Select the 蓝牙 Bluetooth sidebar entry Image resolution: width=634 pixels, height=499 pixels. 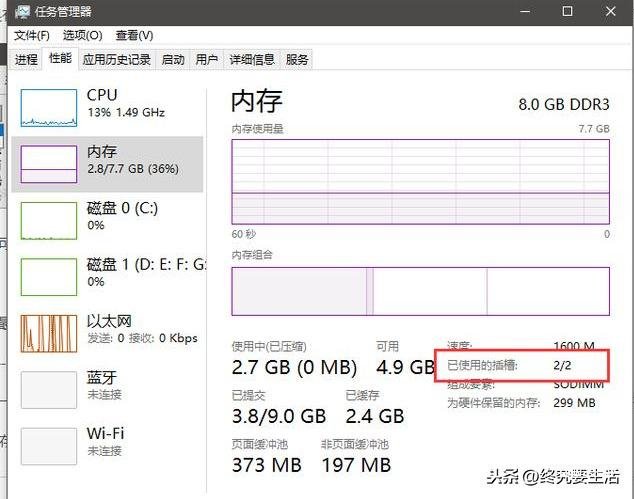107,390
